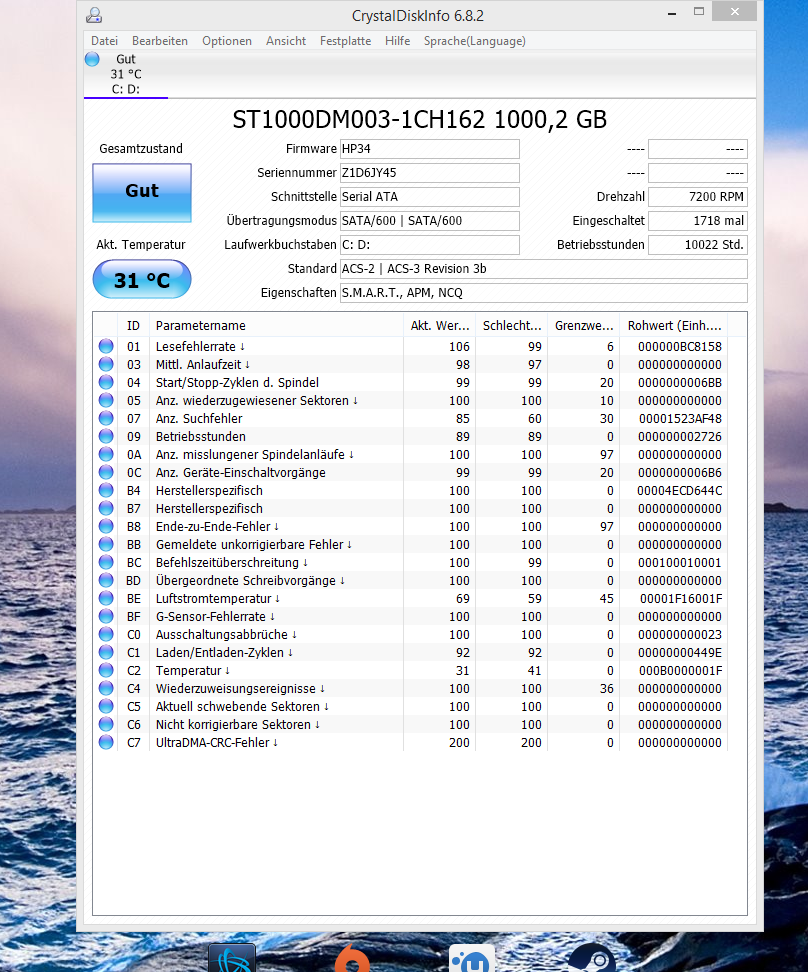Click status orb in Betriebsstunden row 09
The height and width of the screenshot is (972, 808).
tap(106, 436)
